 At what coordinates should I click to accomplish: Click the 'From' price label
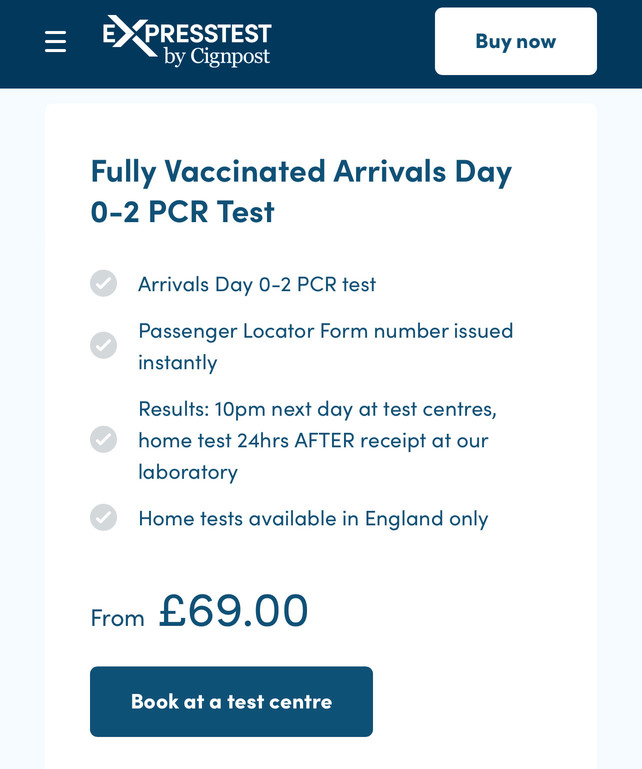tap(118, 618)
